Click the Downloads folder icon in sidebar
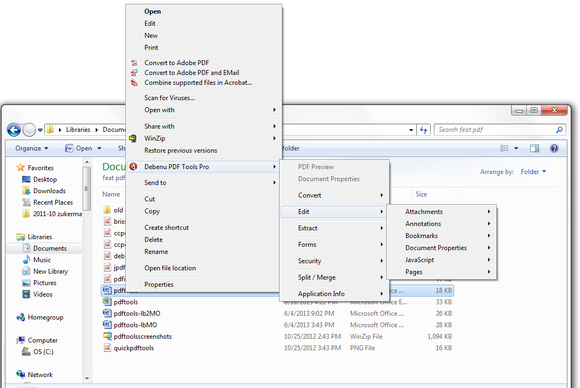 [26, 191]
